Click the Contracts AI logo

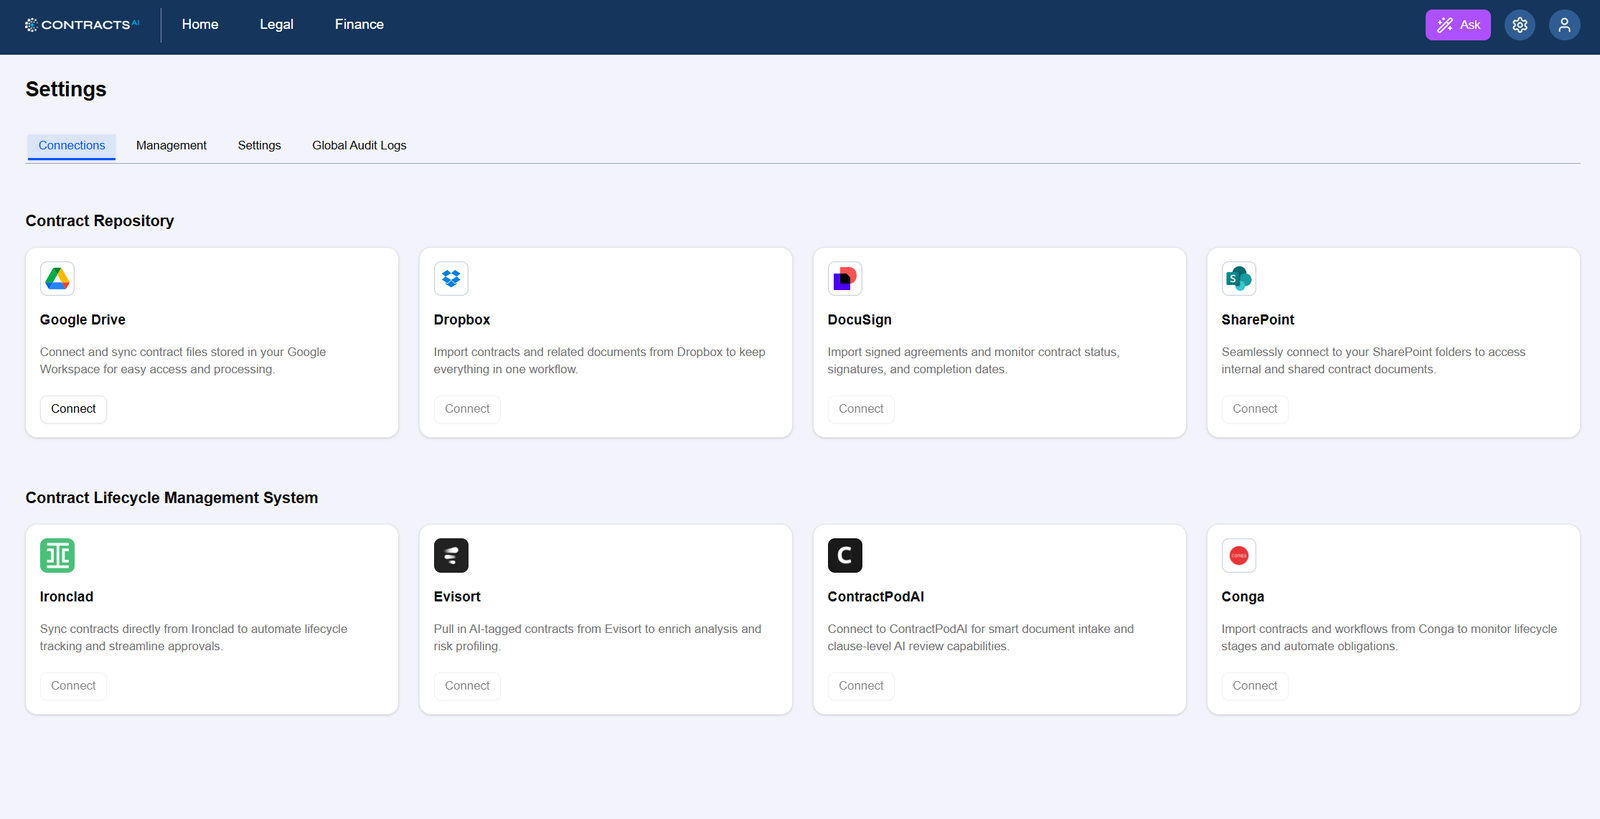click(82, 25)
